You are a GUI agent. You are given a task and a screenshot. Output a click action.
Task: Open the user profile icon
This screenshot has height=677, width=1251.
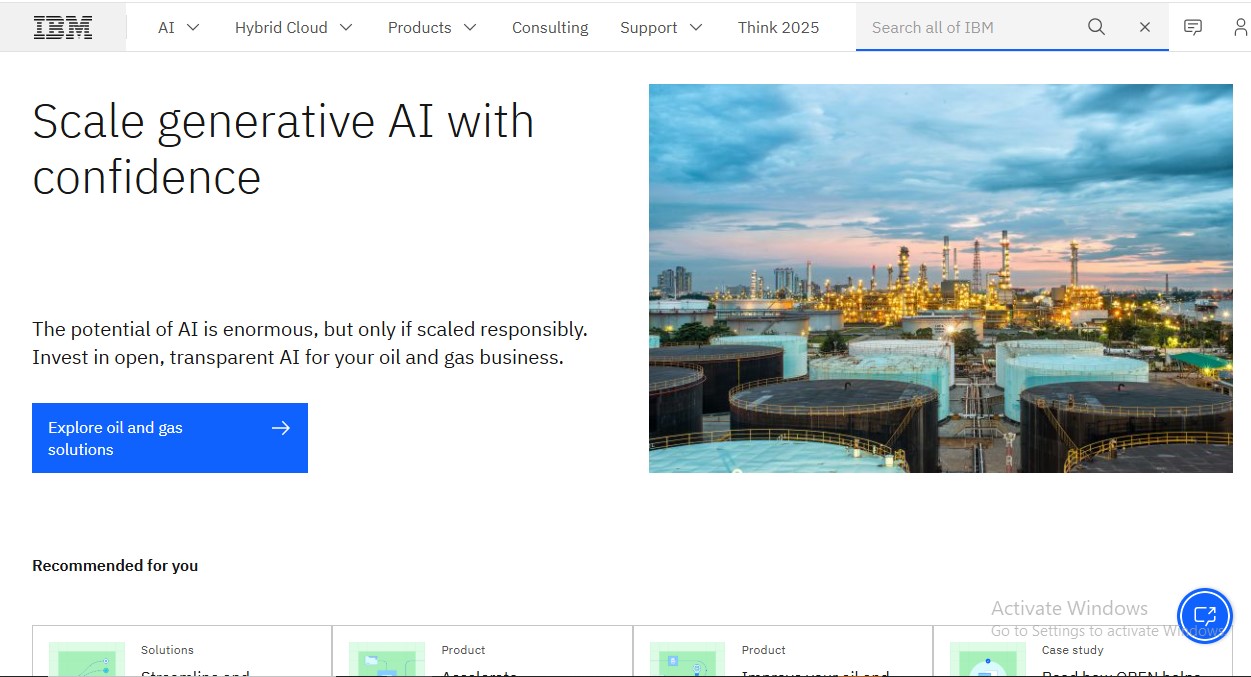[1241, 27]
